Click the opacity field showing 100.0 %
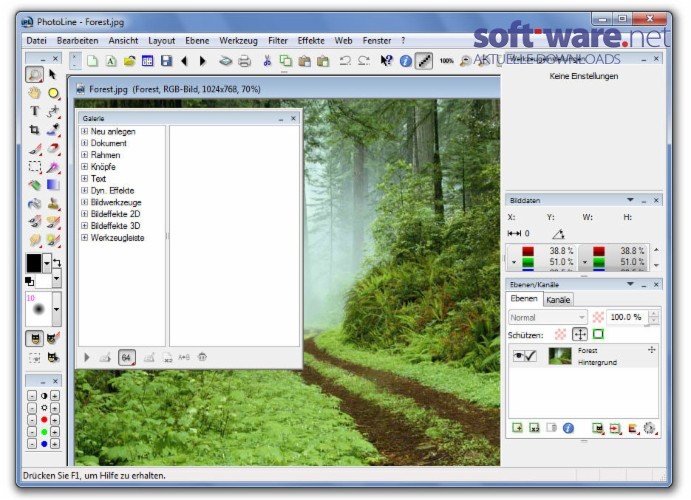The width and height of the screenshot is (691, 500). point(627,317)
